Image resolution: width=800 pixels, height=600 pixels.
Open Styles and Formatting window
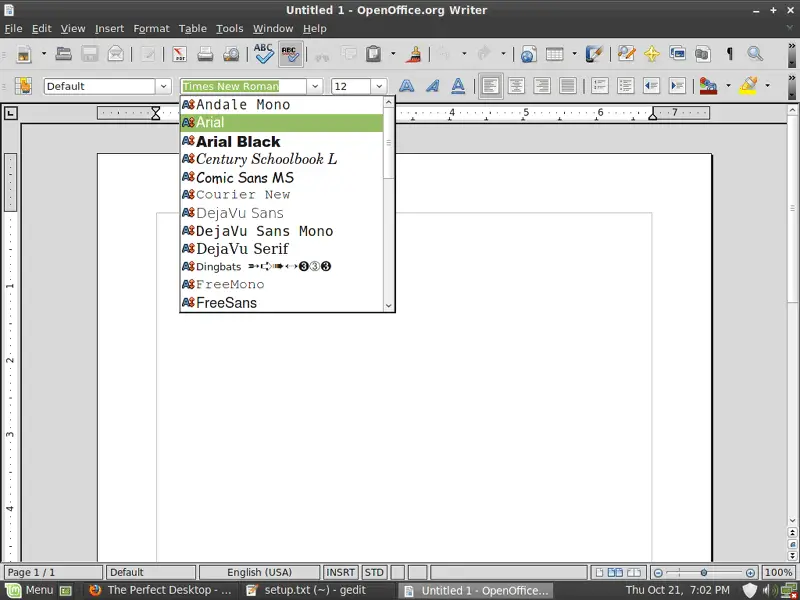[23, 86]
